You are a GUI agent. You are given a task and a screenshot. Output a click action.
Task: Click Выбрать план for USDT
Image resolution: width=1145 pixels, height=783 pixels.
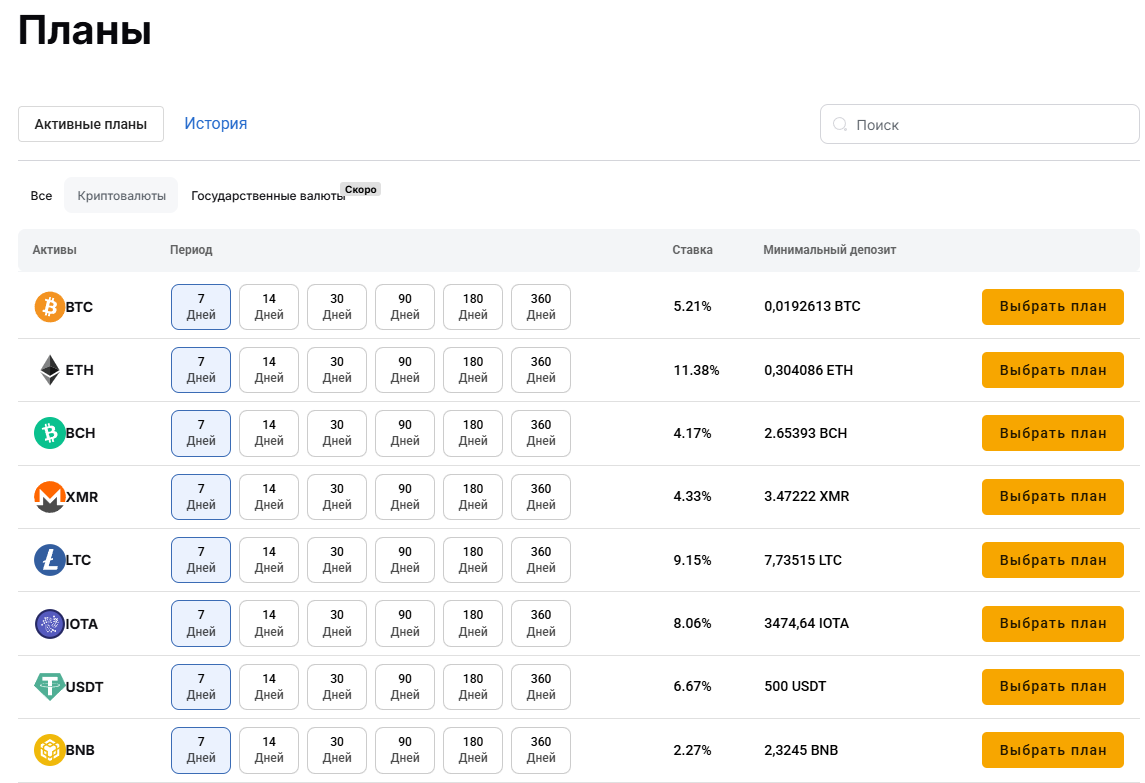tap(1052, 687)
